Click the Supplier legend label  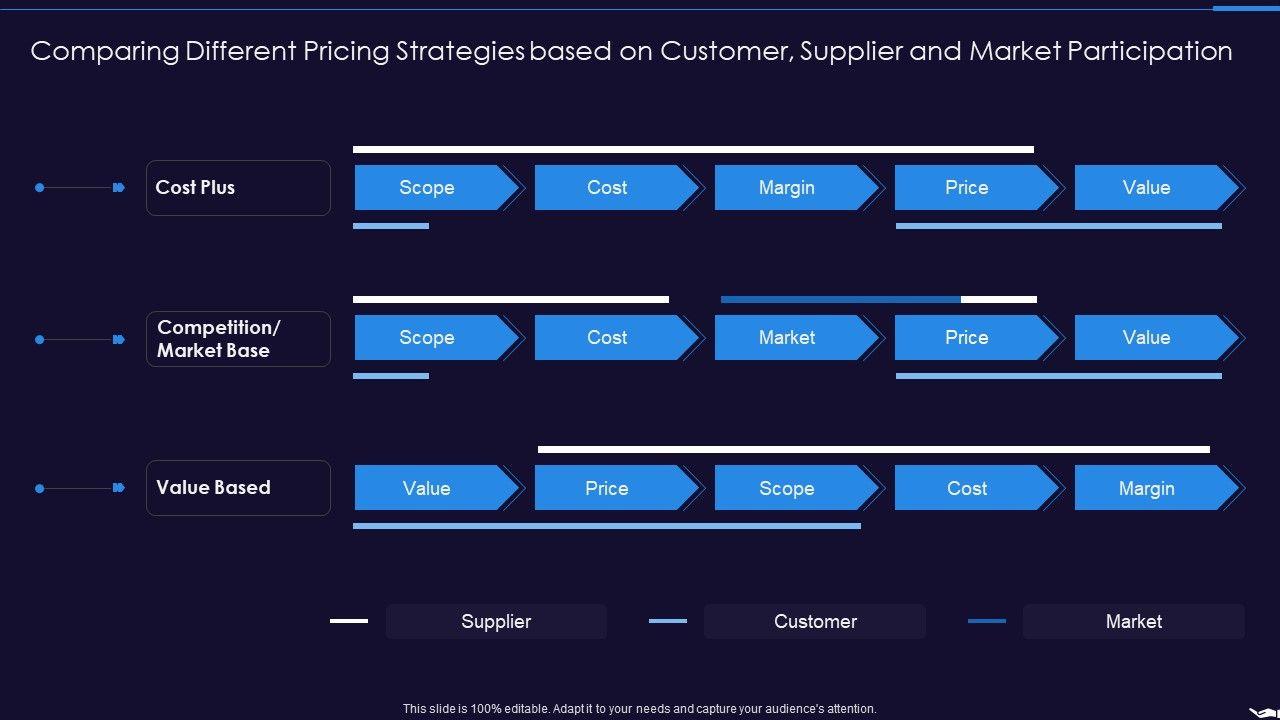click(496, 621)
